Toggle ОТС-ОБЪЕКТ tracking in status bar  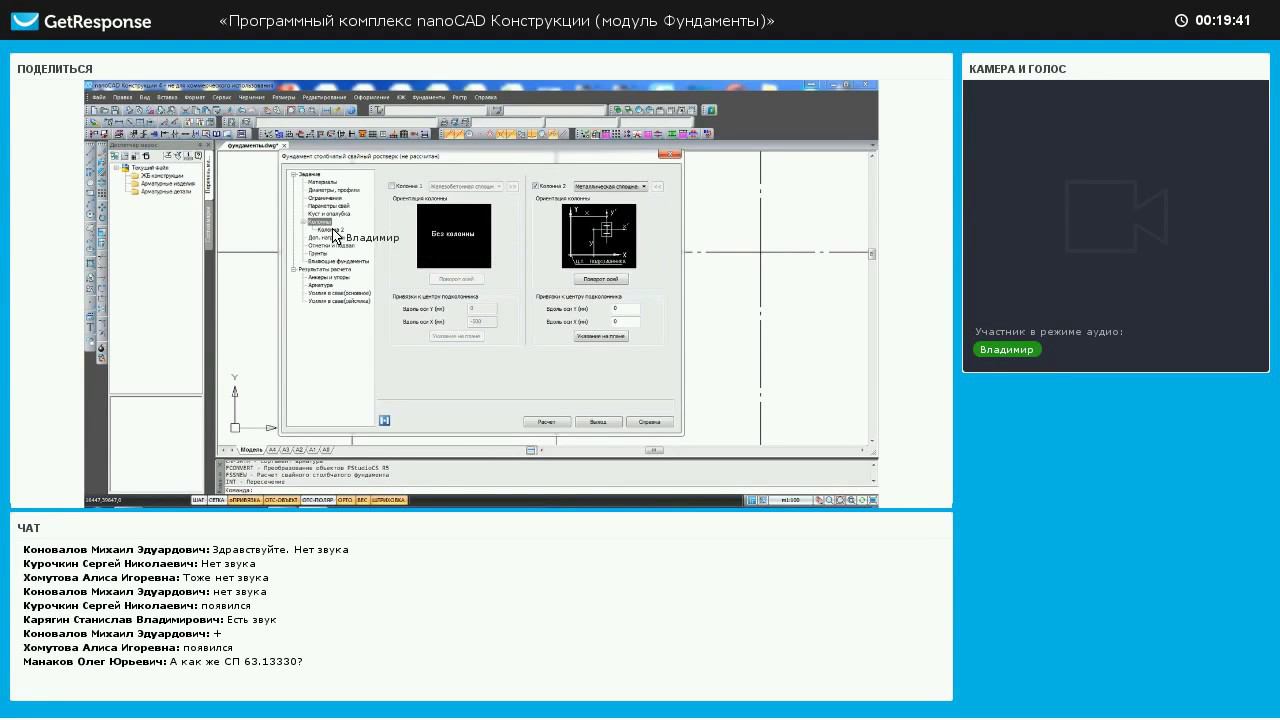(281, 500)
